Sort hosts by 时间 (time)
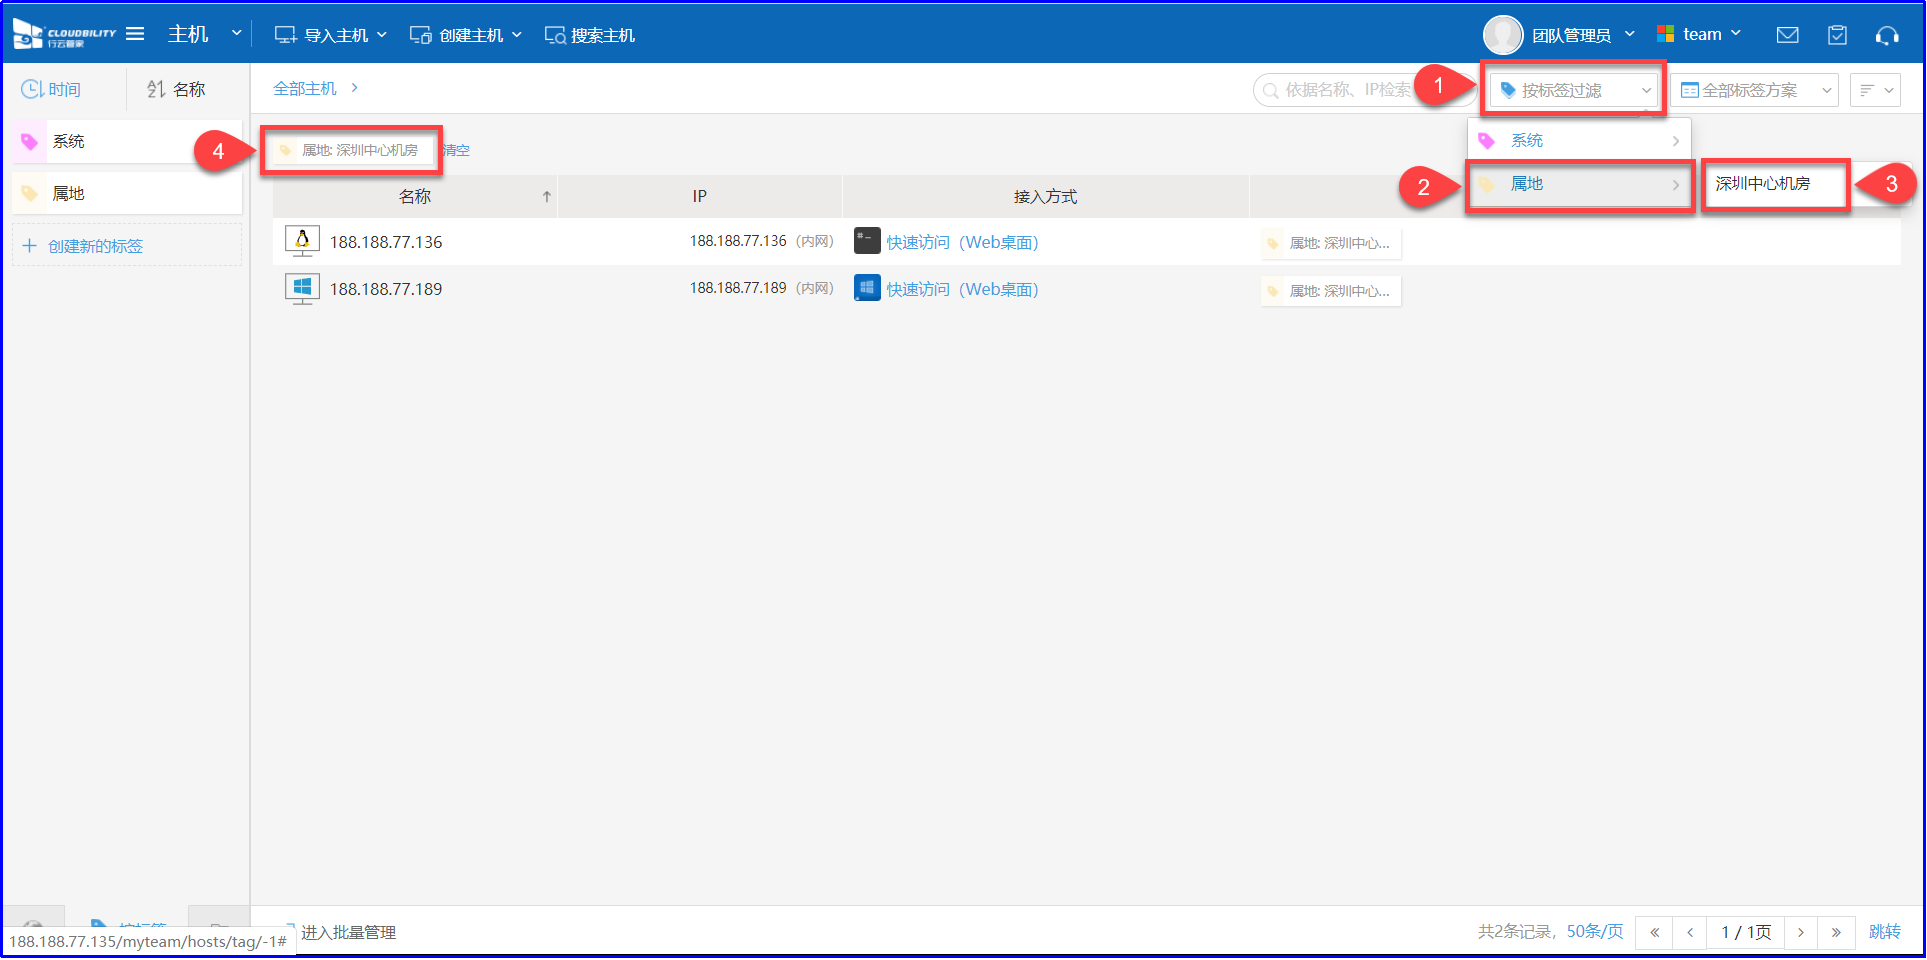 (x=52, y=89)
